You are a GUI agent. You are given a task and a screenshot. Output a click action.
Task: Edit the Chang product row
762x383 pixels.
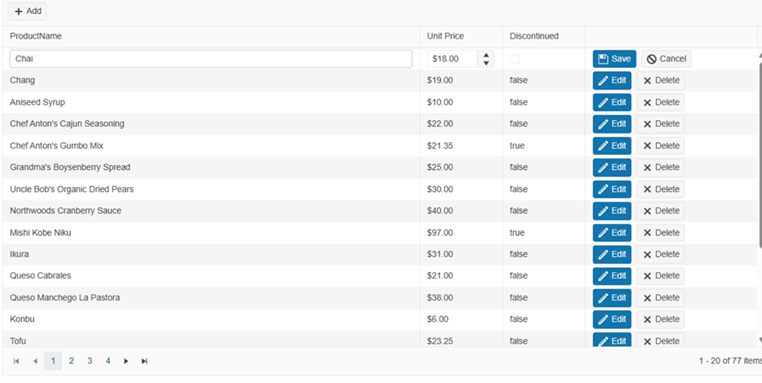(x=612, y=80)
